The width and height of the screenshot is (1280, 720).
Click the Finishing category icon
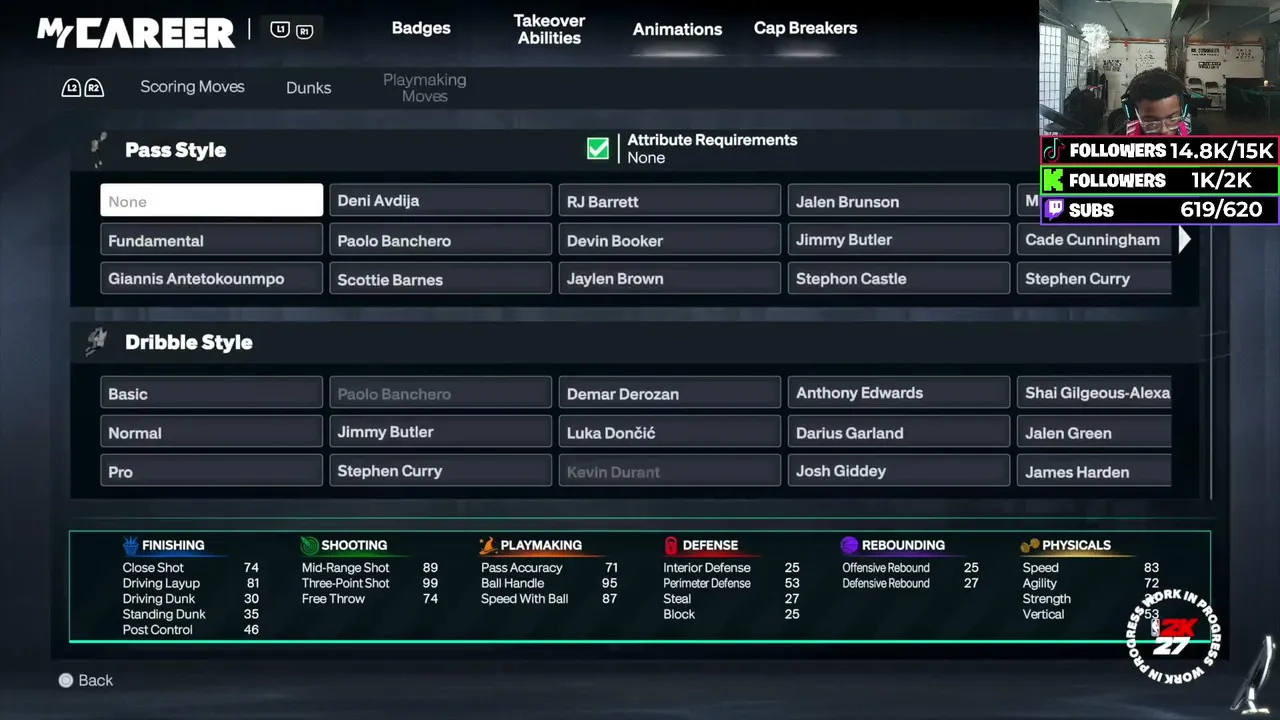(130, 545)
